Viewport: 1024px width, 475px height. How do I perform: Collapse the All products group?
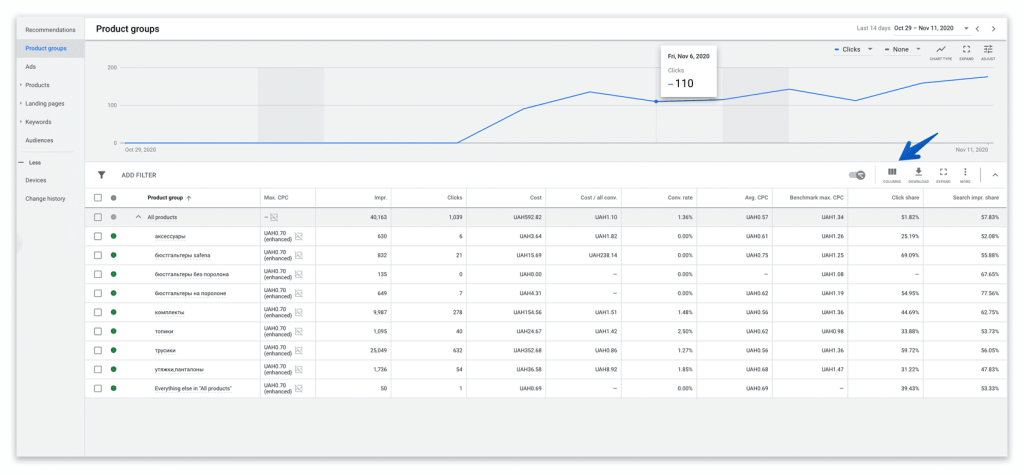138,217
